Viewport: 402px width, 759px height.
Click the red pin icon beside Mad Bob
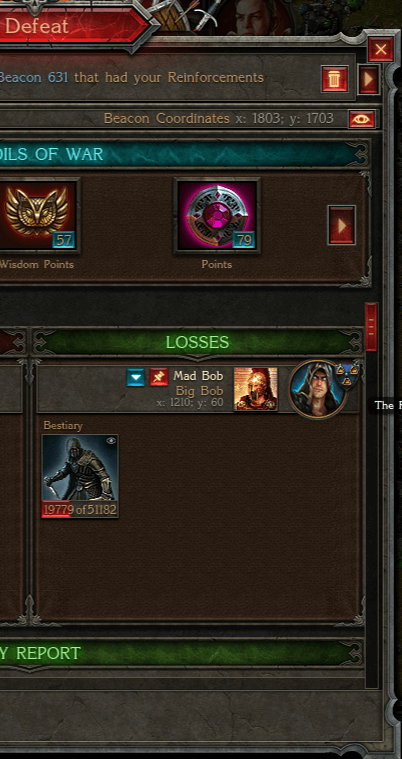point(159,378)
